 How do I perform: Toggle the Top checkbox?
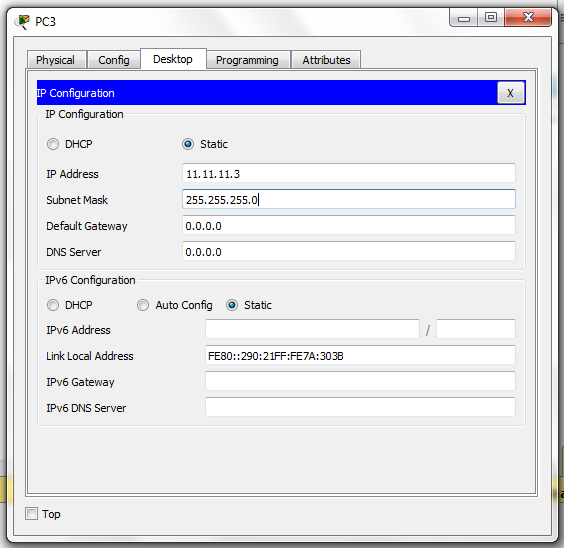[x=31, y=513]
